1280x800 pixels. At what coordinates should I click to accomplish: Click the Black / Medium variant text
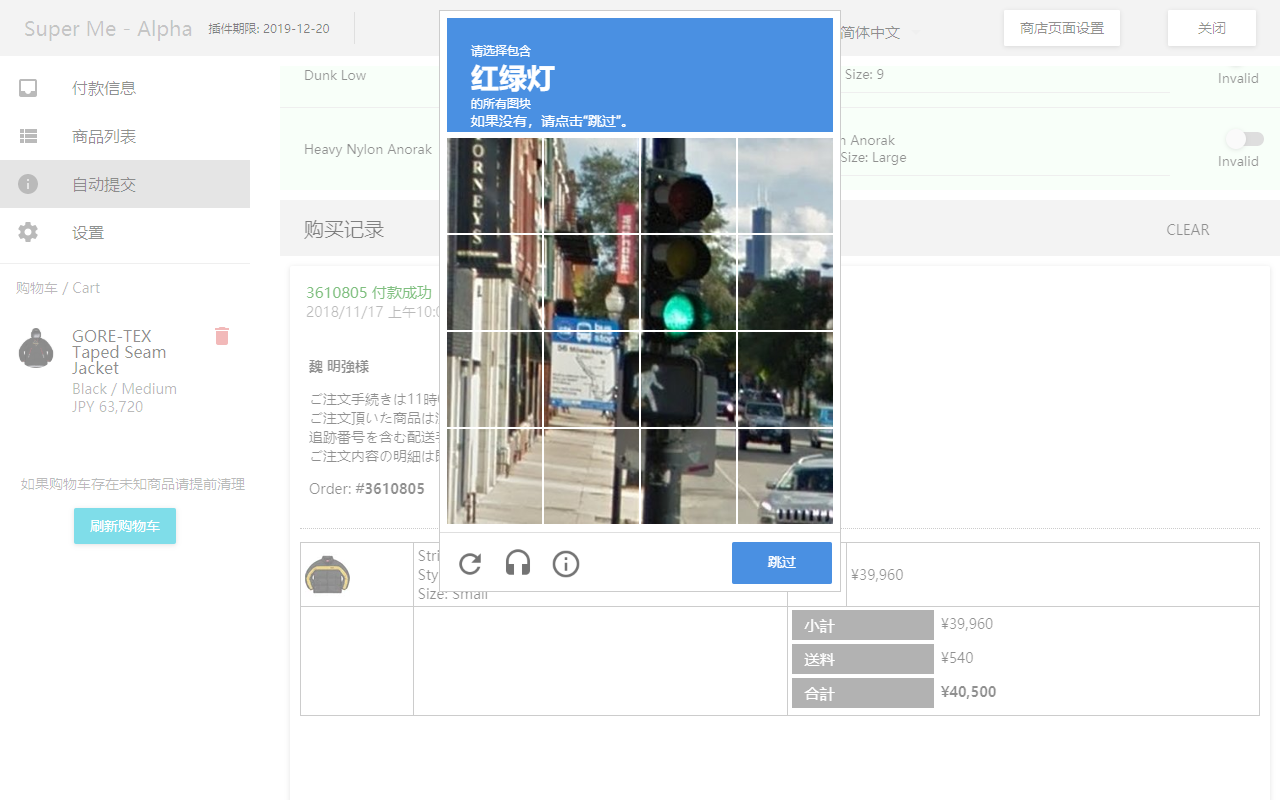[x=124, y=389]
